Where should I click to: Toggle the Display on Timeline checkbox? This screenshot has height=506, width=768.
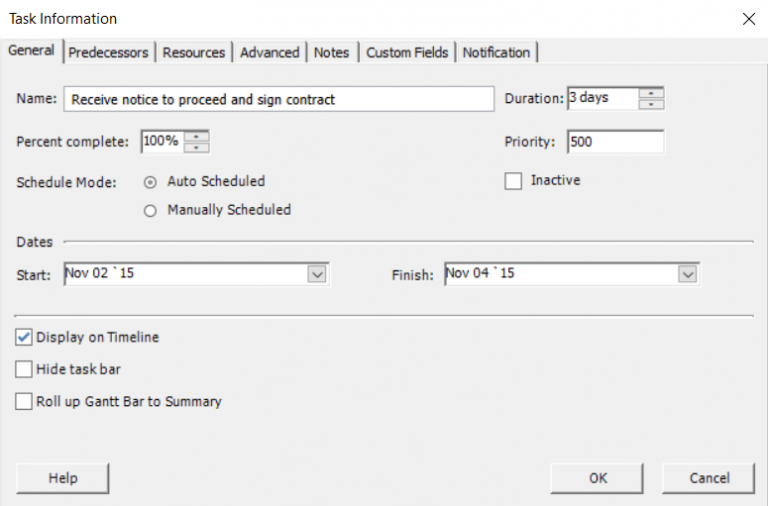tap(25, 338)
